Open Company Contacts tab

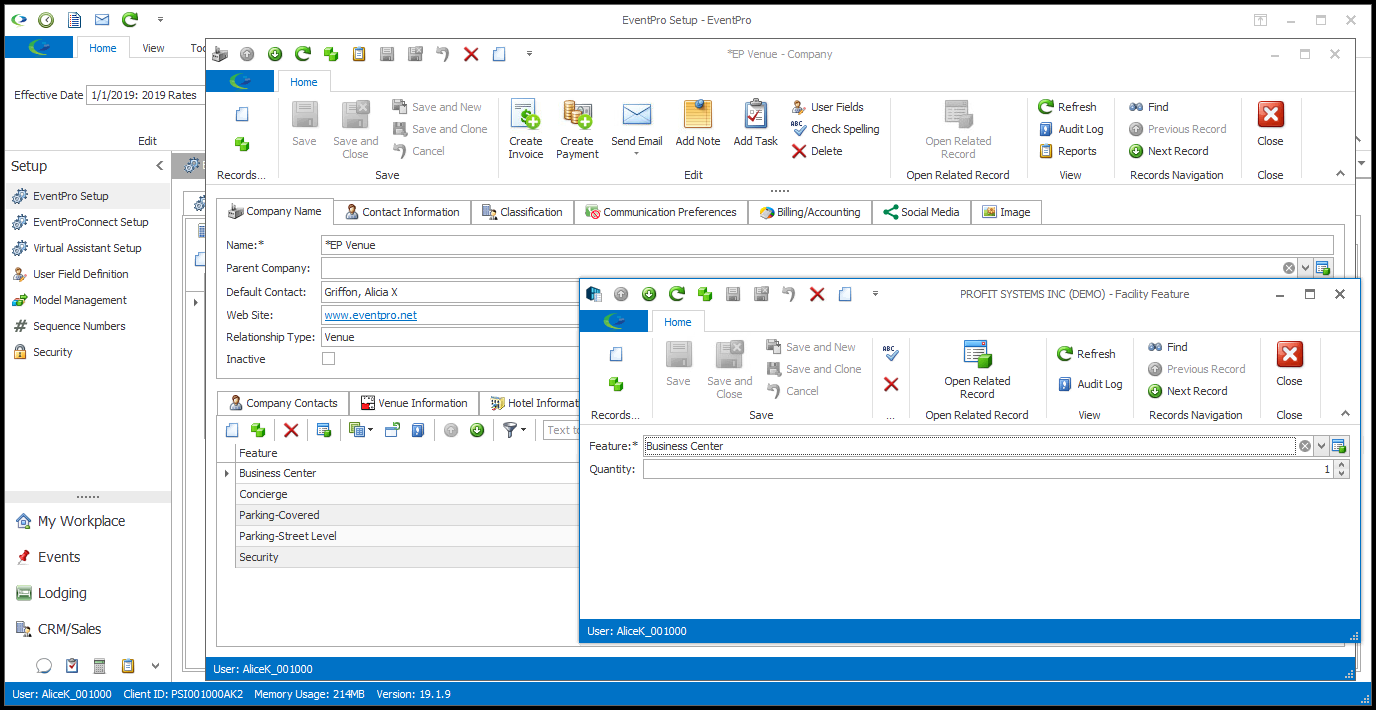(283, 403)
